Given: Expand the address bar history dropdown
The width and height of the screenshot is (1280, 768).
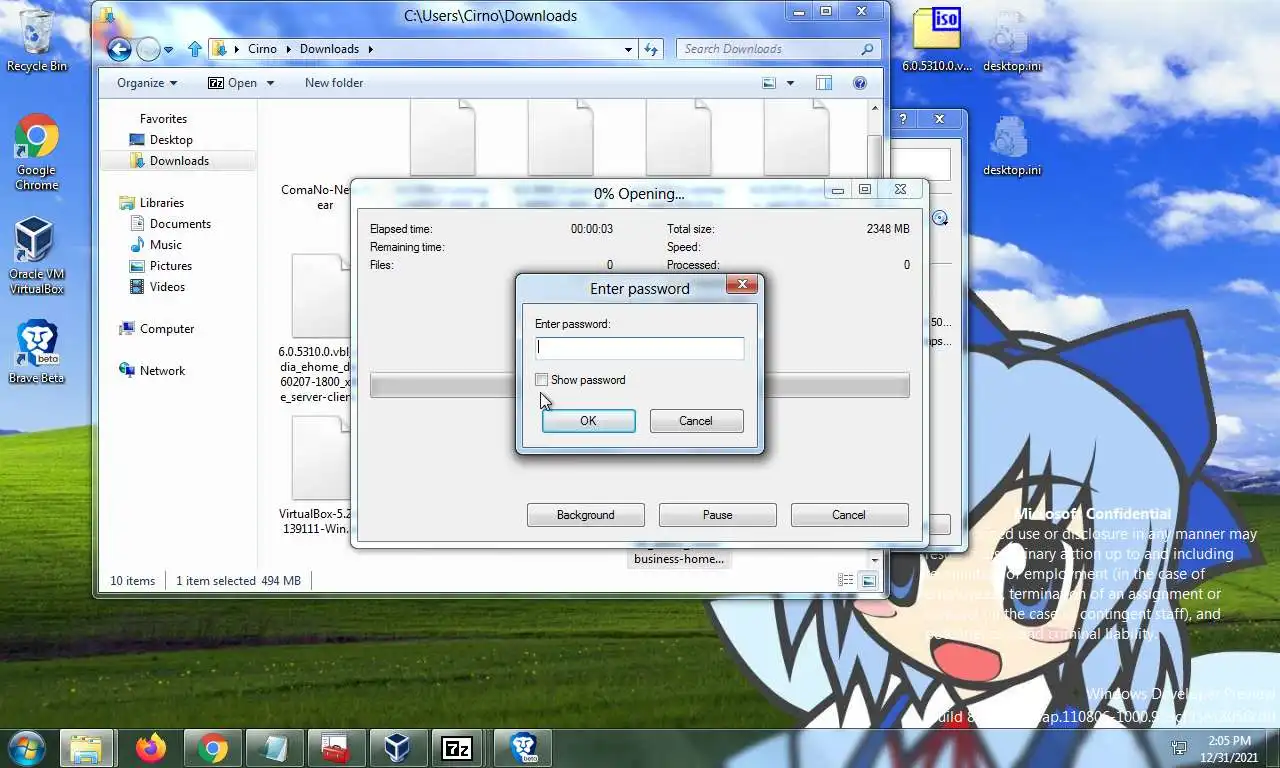Looking at the screenshot, I should point(628,49).
